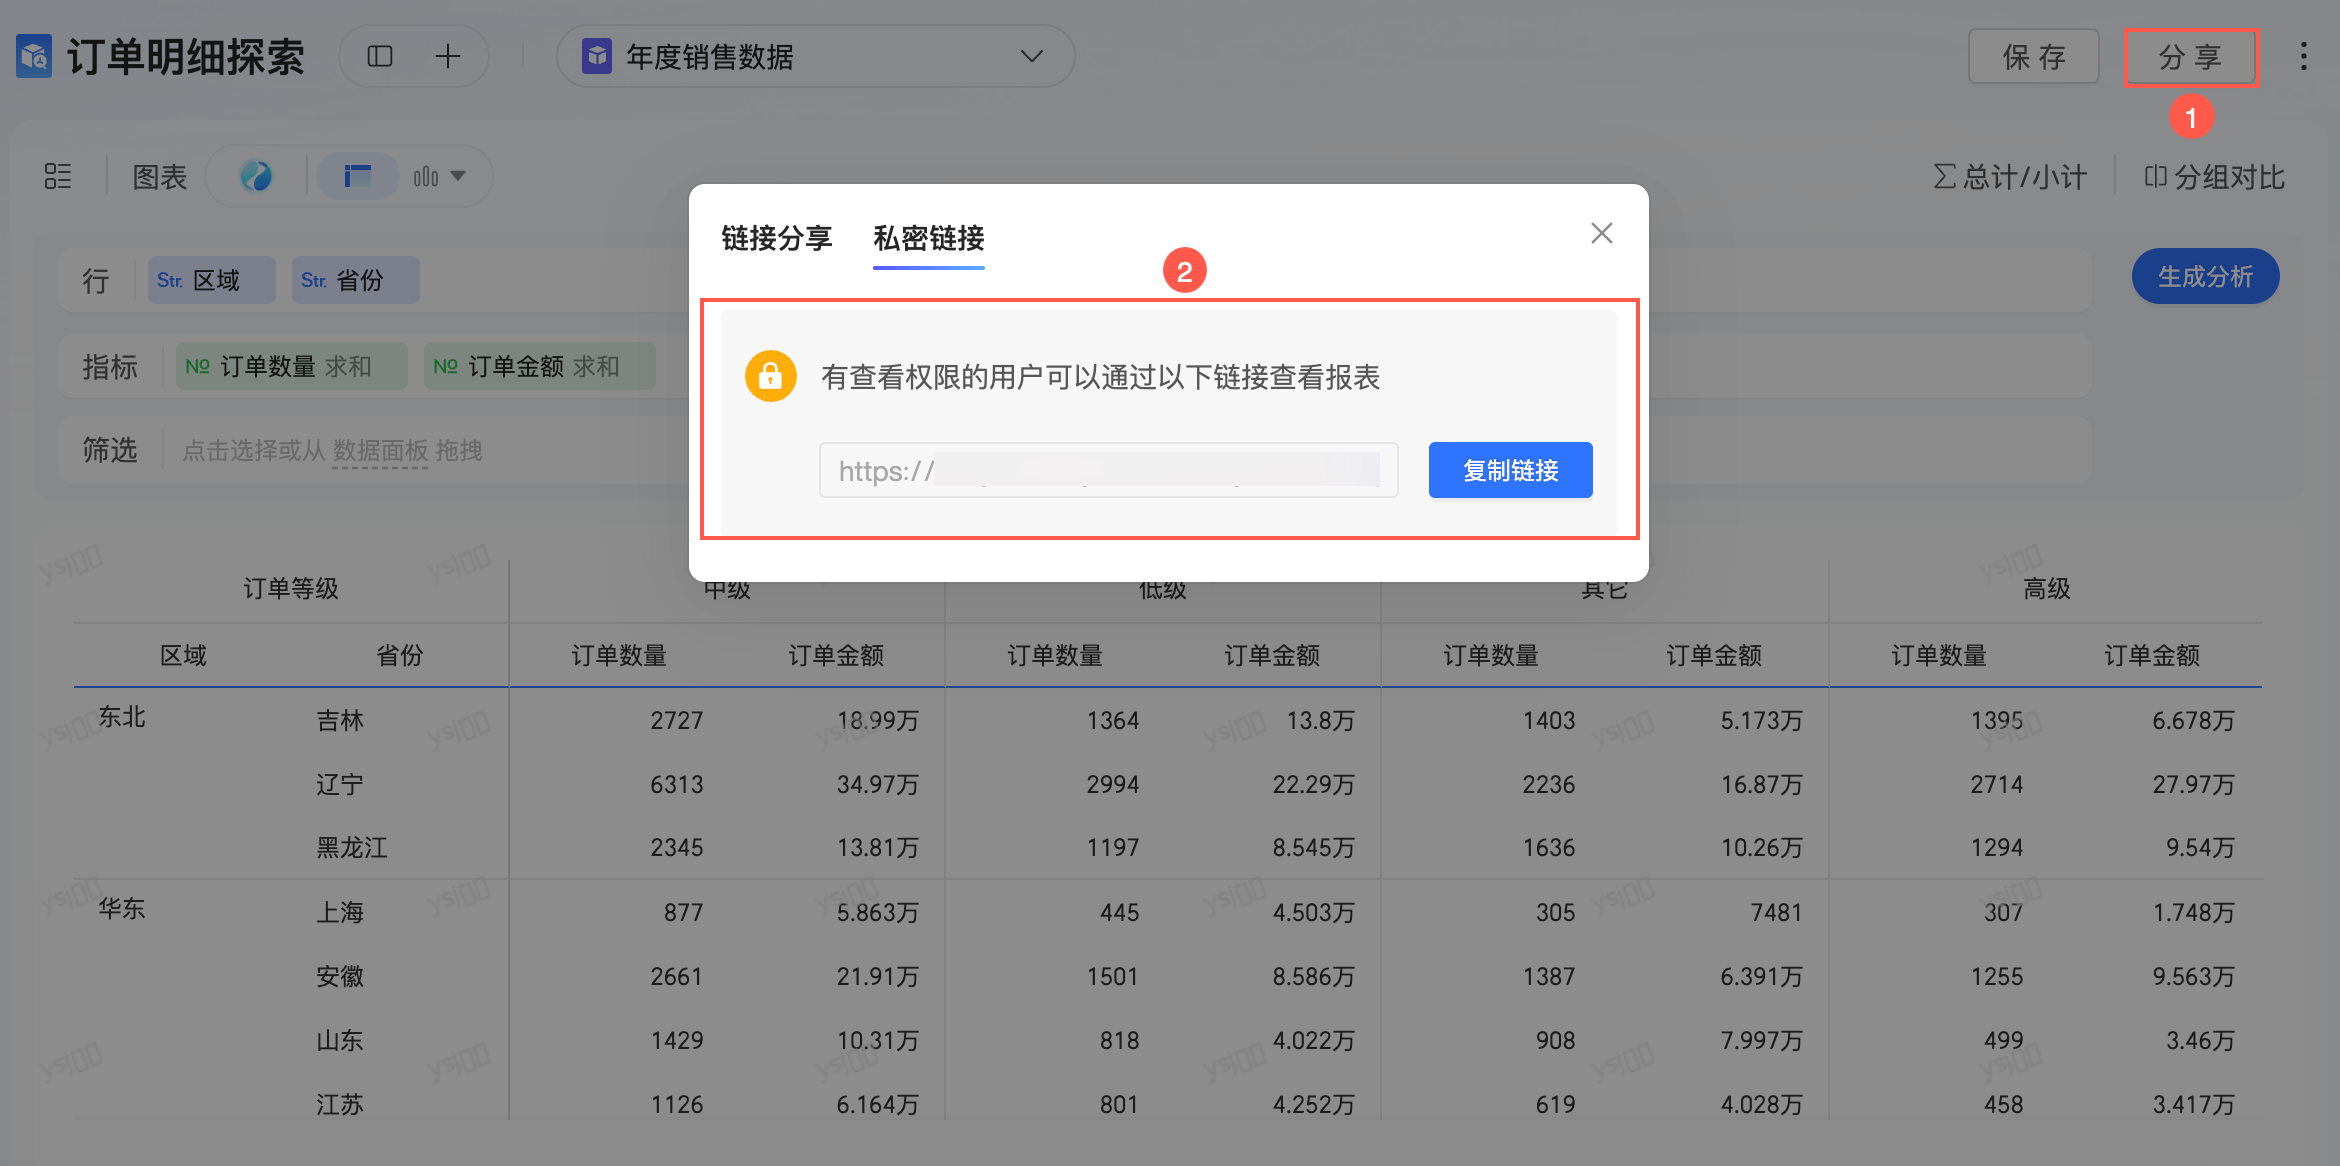Click the 订单等级 column header
Viewport: 2340px width, 1166px height.
pyautogui.click(x=291, y=588)
